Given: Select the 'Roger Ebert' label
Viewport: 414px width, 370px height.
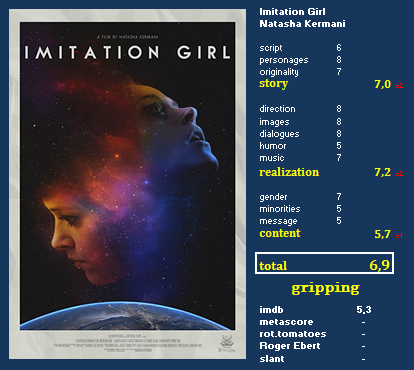Looking at the screenshot, I should click(290, 346).
